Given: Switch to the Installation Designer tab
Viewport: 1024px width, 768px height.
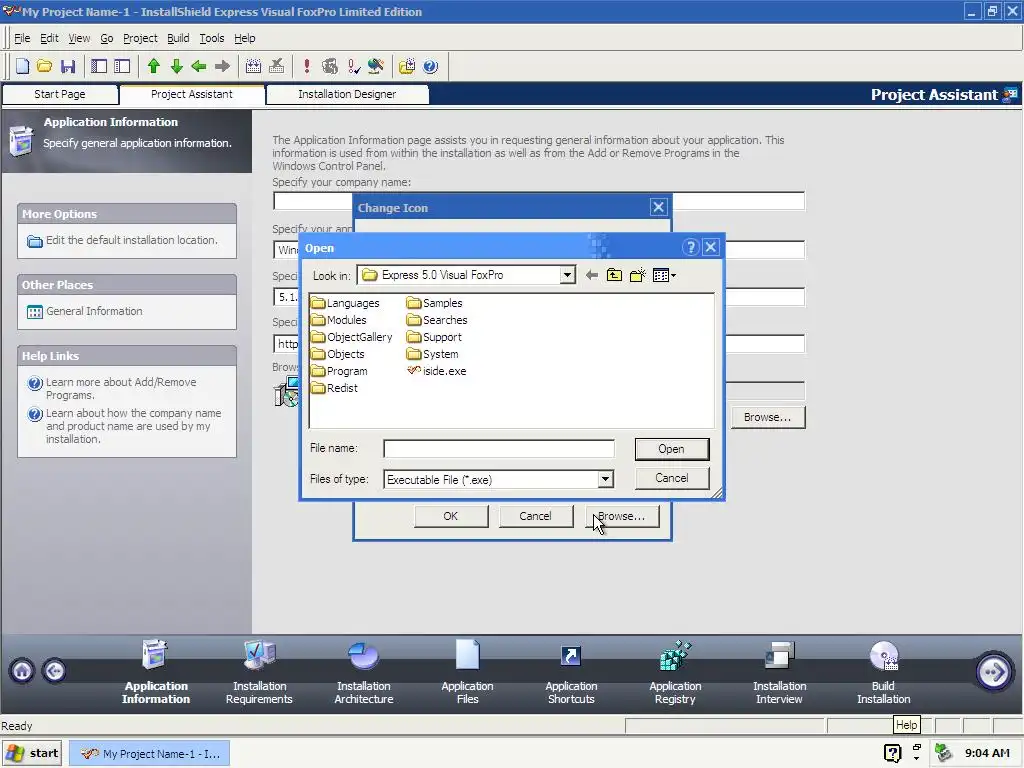Looking at the screenshot, I should click(x=347, y=94).
